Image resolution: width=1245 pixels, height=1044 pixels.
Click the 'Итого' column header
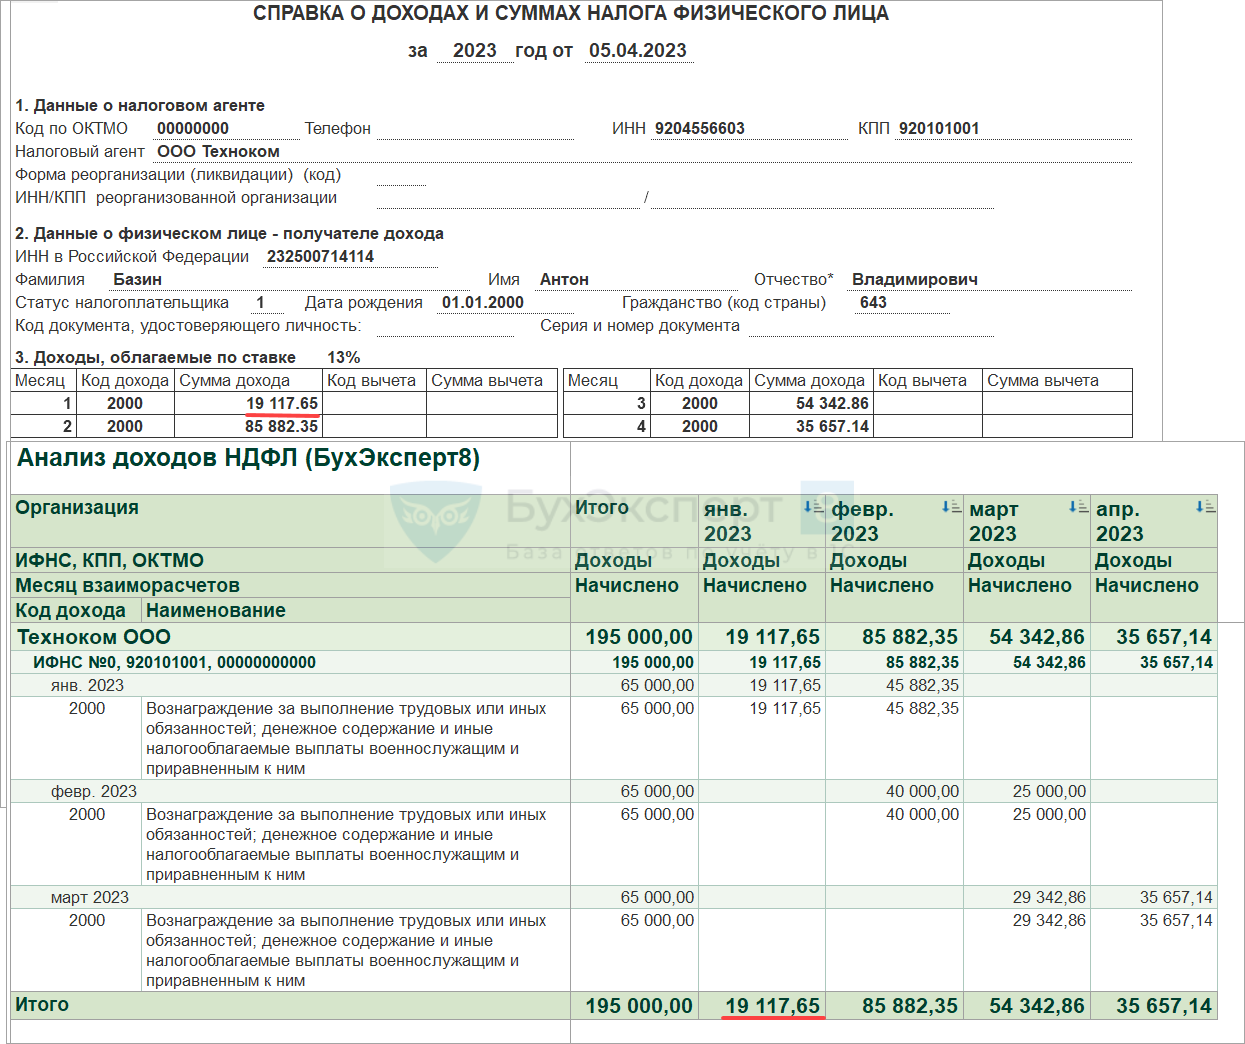point(634,520)
